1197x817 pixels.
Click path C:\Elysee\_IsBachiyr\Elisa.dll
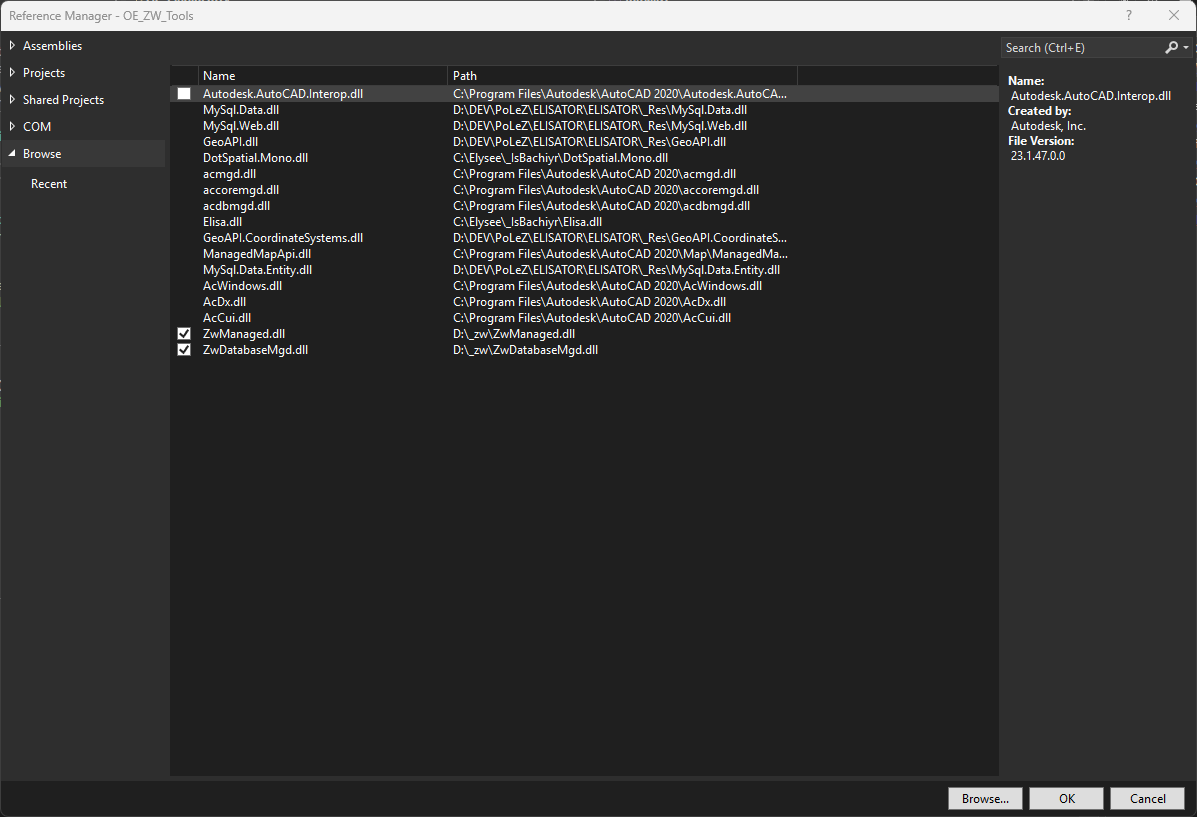tap(528, 222)
